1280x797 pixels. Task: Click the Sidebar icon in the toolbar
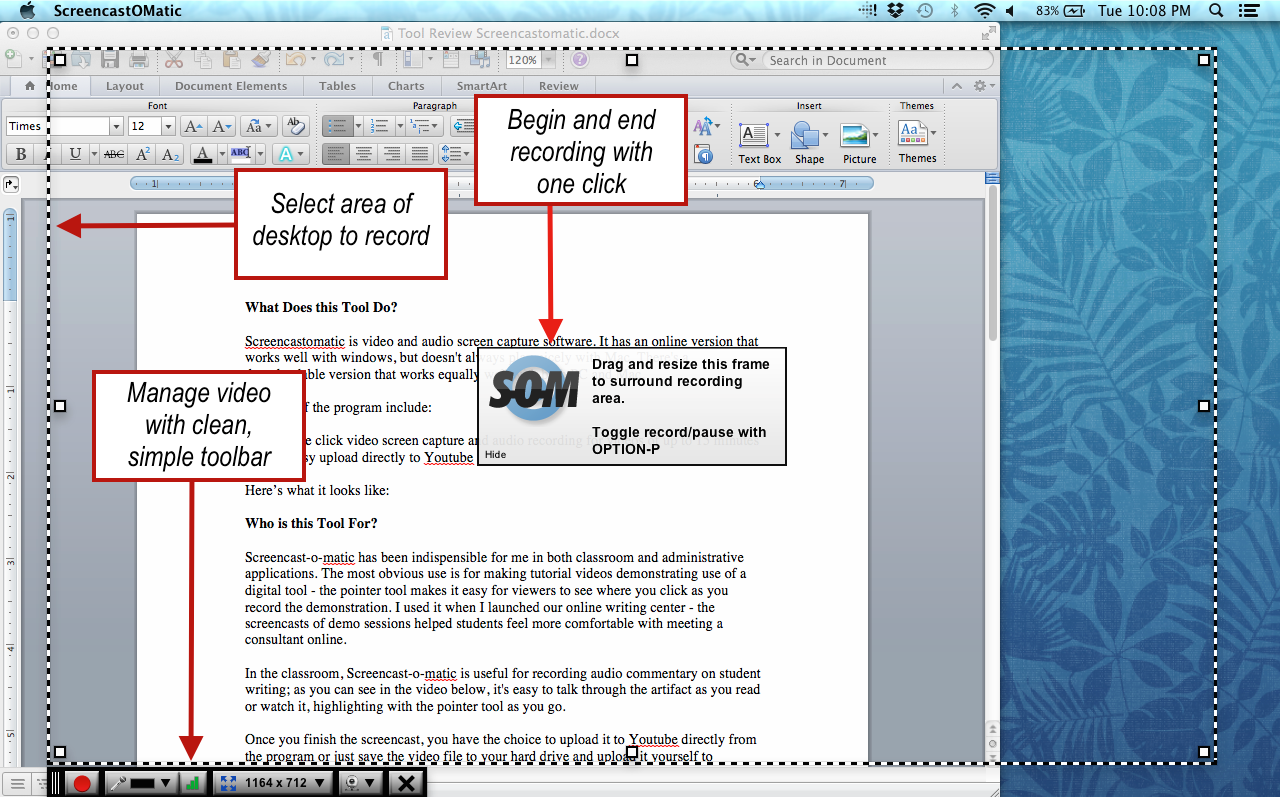pyautogui.click(x=413, y=60)
